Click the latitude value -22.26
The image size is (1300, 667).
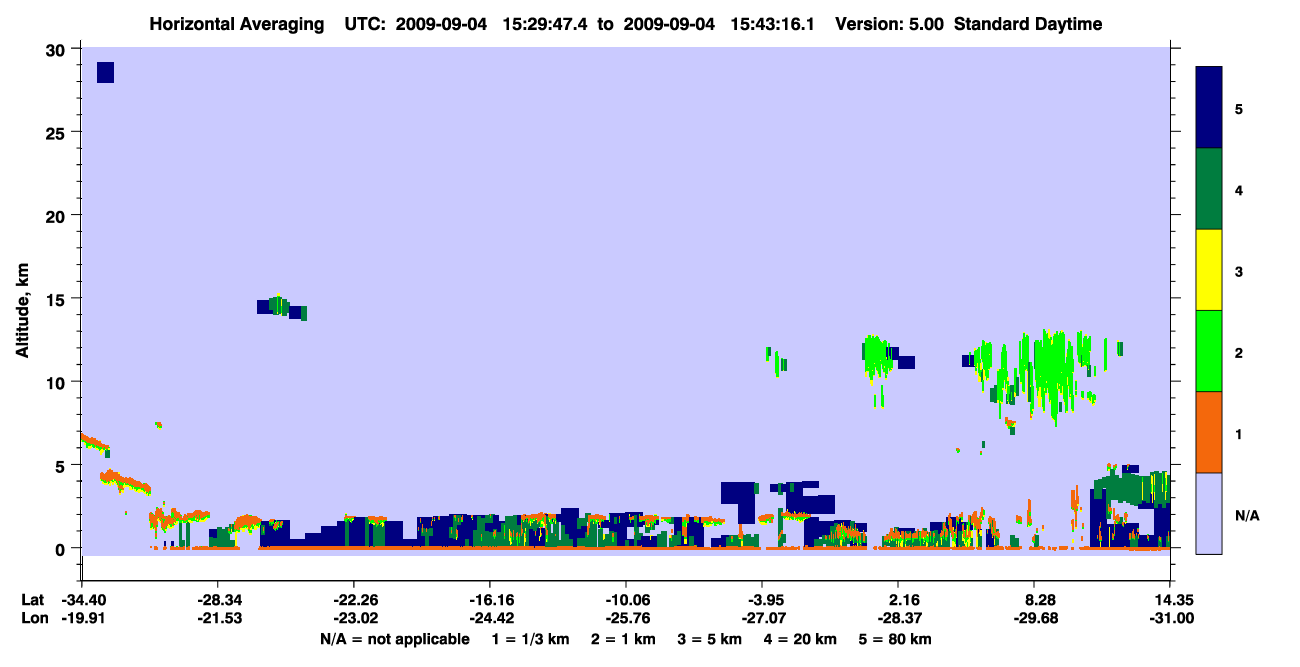pos(354,600)
